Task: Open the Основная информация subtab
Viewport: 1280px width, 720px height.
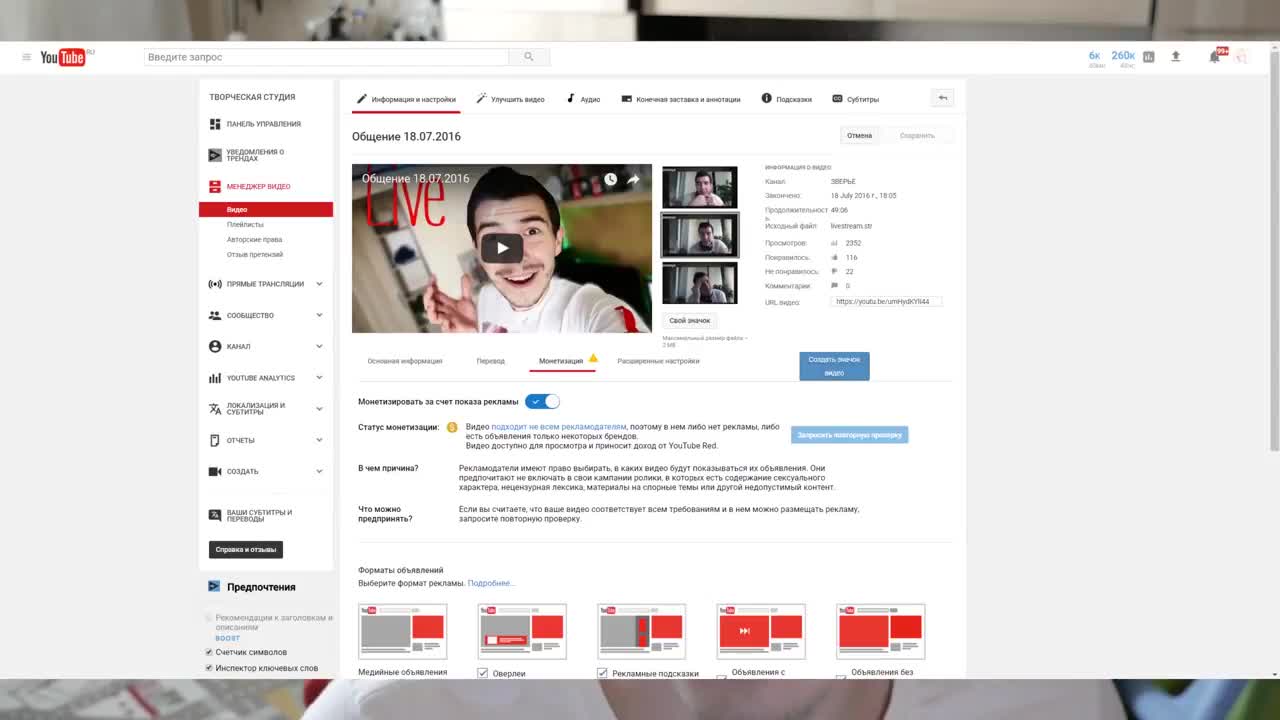Action: pyautogui.click(x=405, y=361)
